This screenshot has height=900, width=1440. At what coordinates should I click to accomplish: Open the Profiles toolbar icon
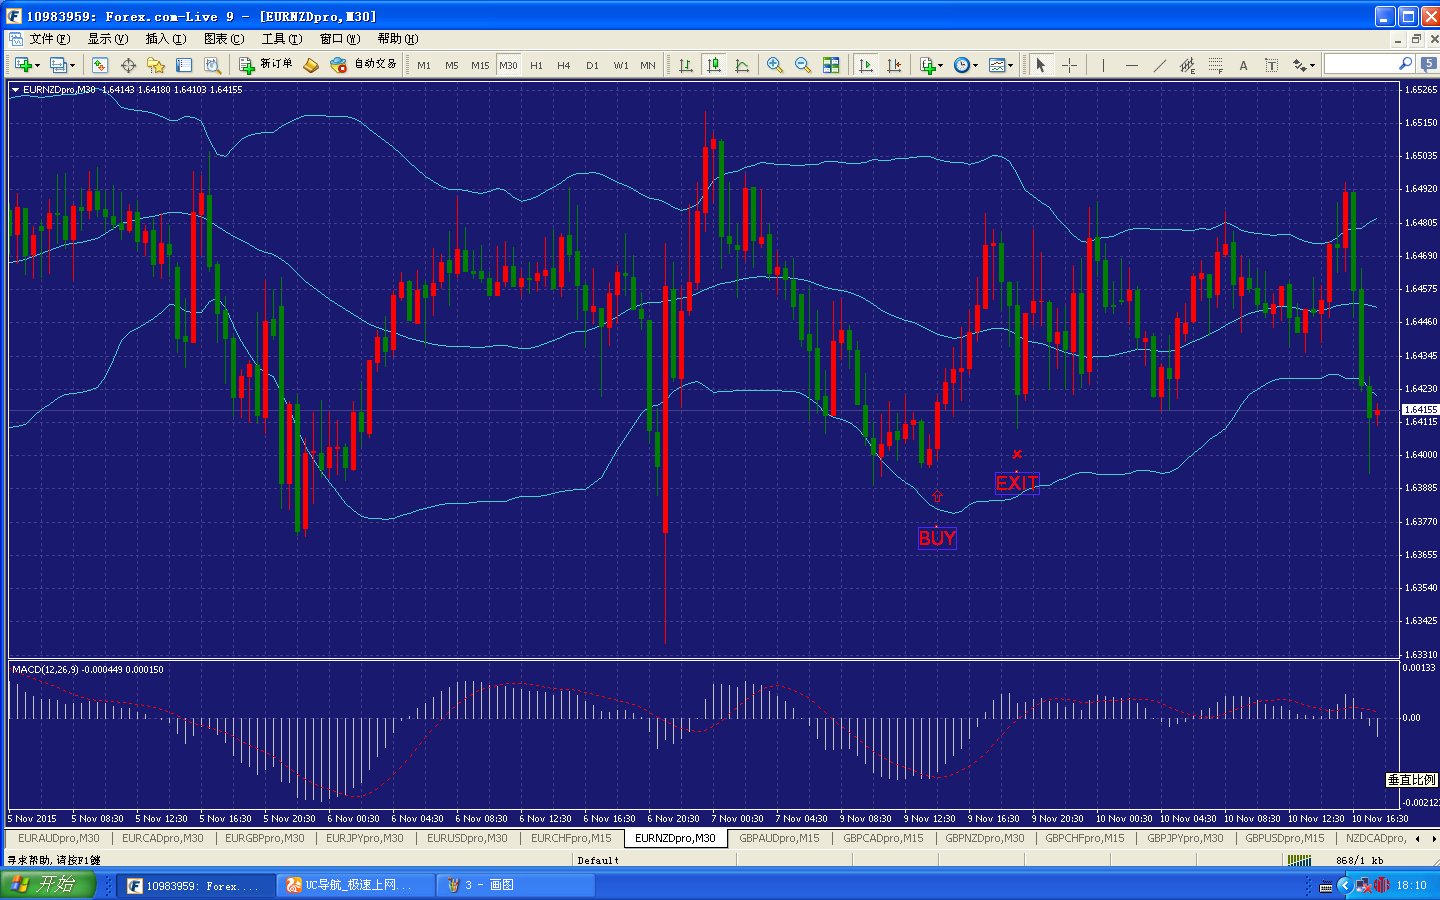58,65
